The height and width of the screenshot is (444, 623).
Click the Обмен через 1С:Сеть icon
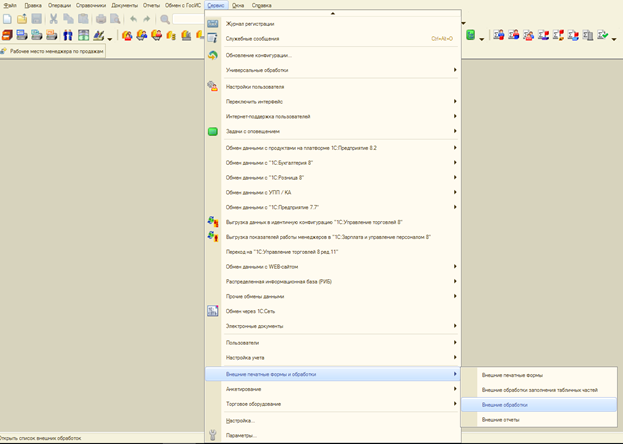[213, 311]
